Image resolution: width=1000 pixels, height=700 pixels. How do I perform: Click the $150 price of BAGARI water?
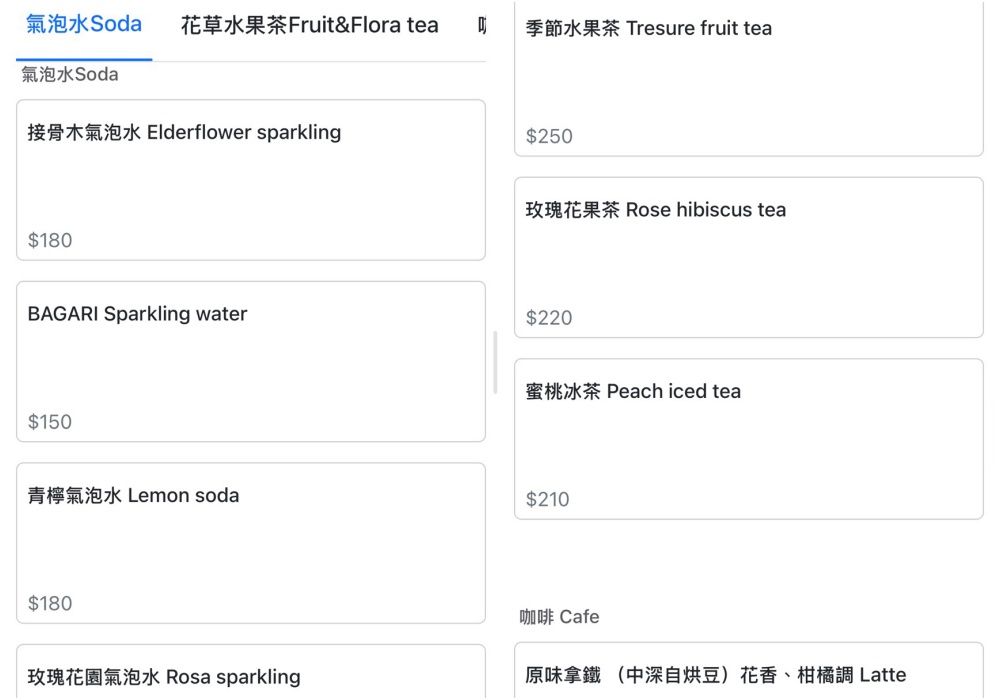click(50, 422)
